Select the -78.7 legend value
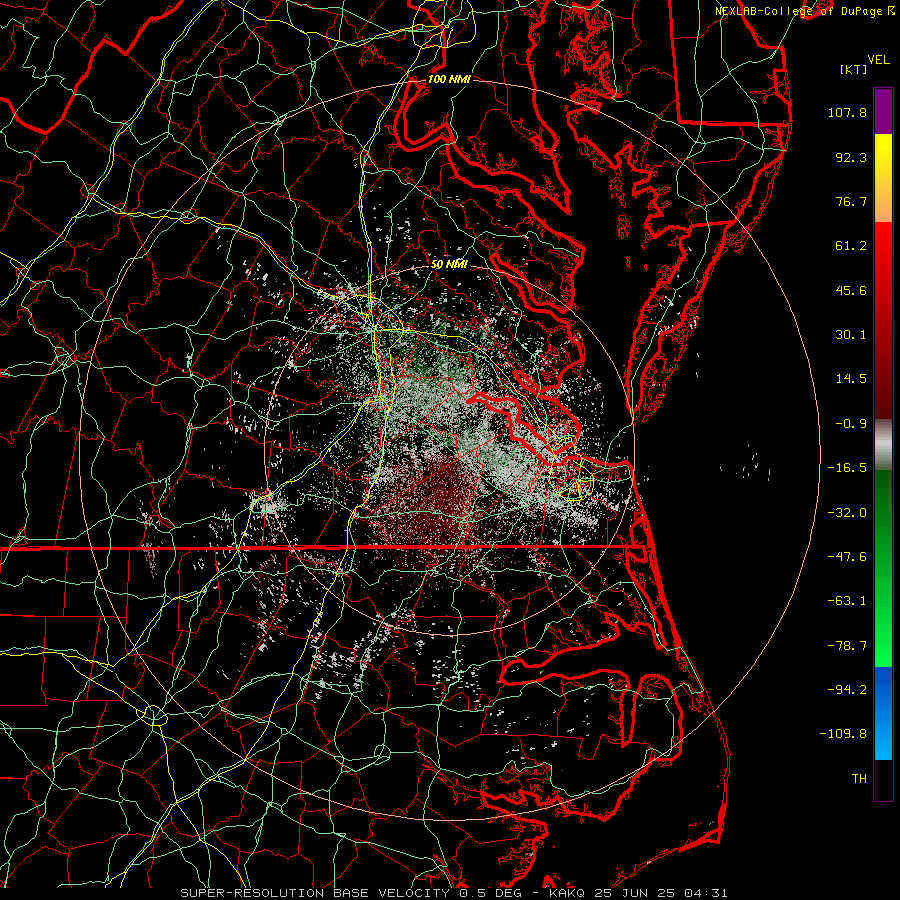The width and height of the screenshot is (900, 900). (x=847, y=646)
